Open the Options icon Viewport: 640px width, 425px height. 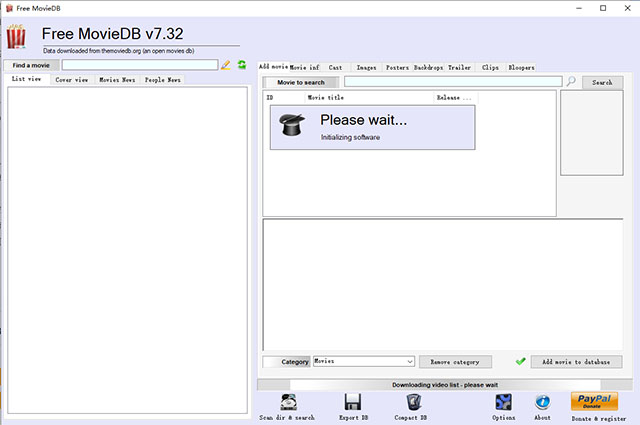pyautogui.click(x=503, y=402)
